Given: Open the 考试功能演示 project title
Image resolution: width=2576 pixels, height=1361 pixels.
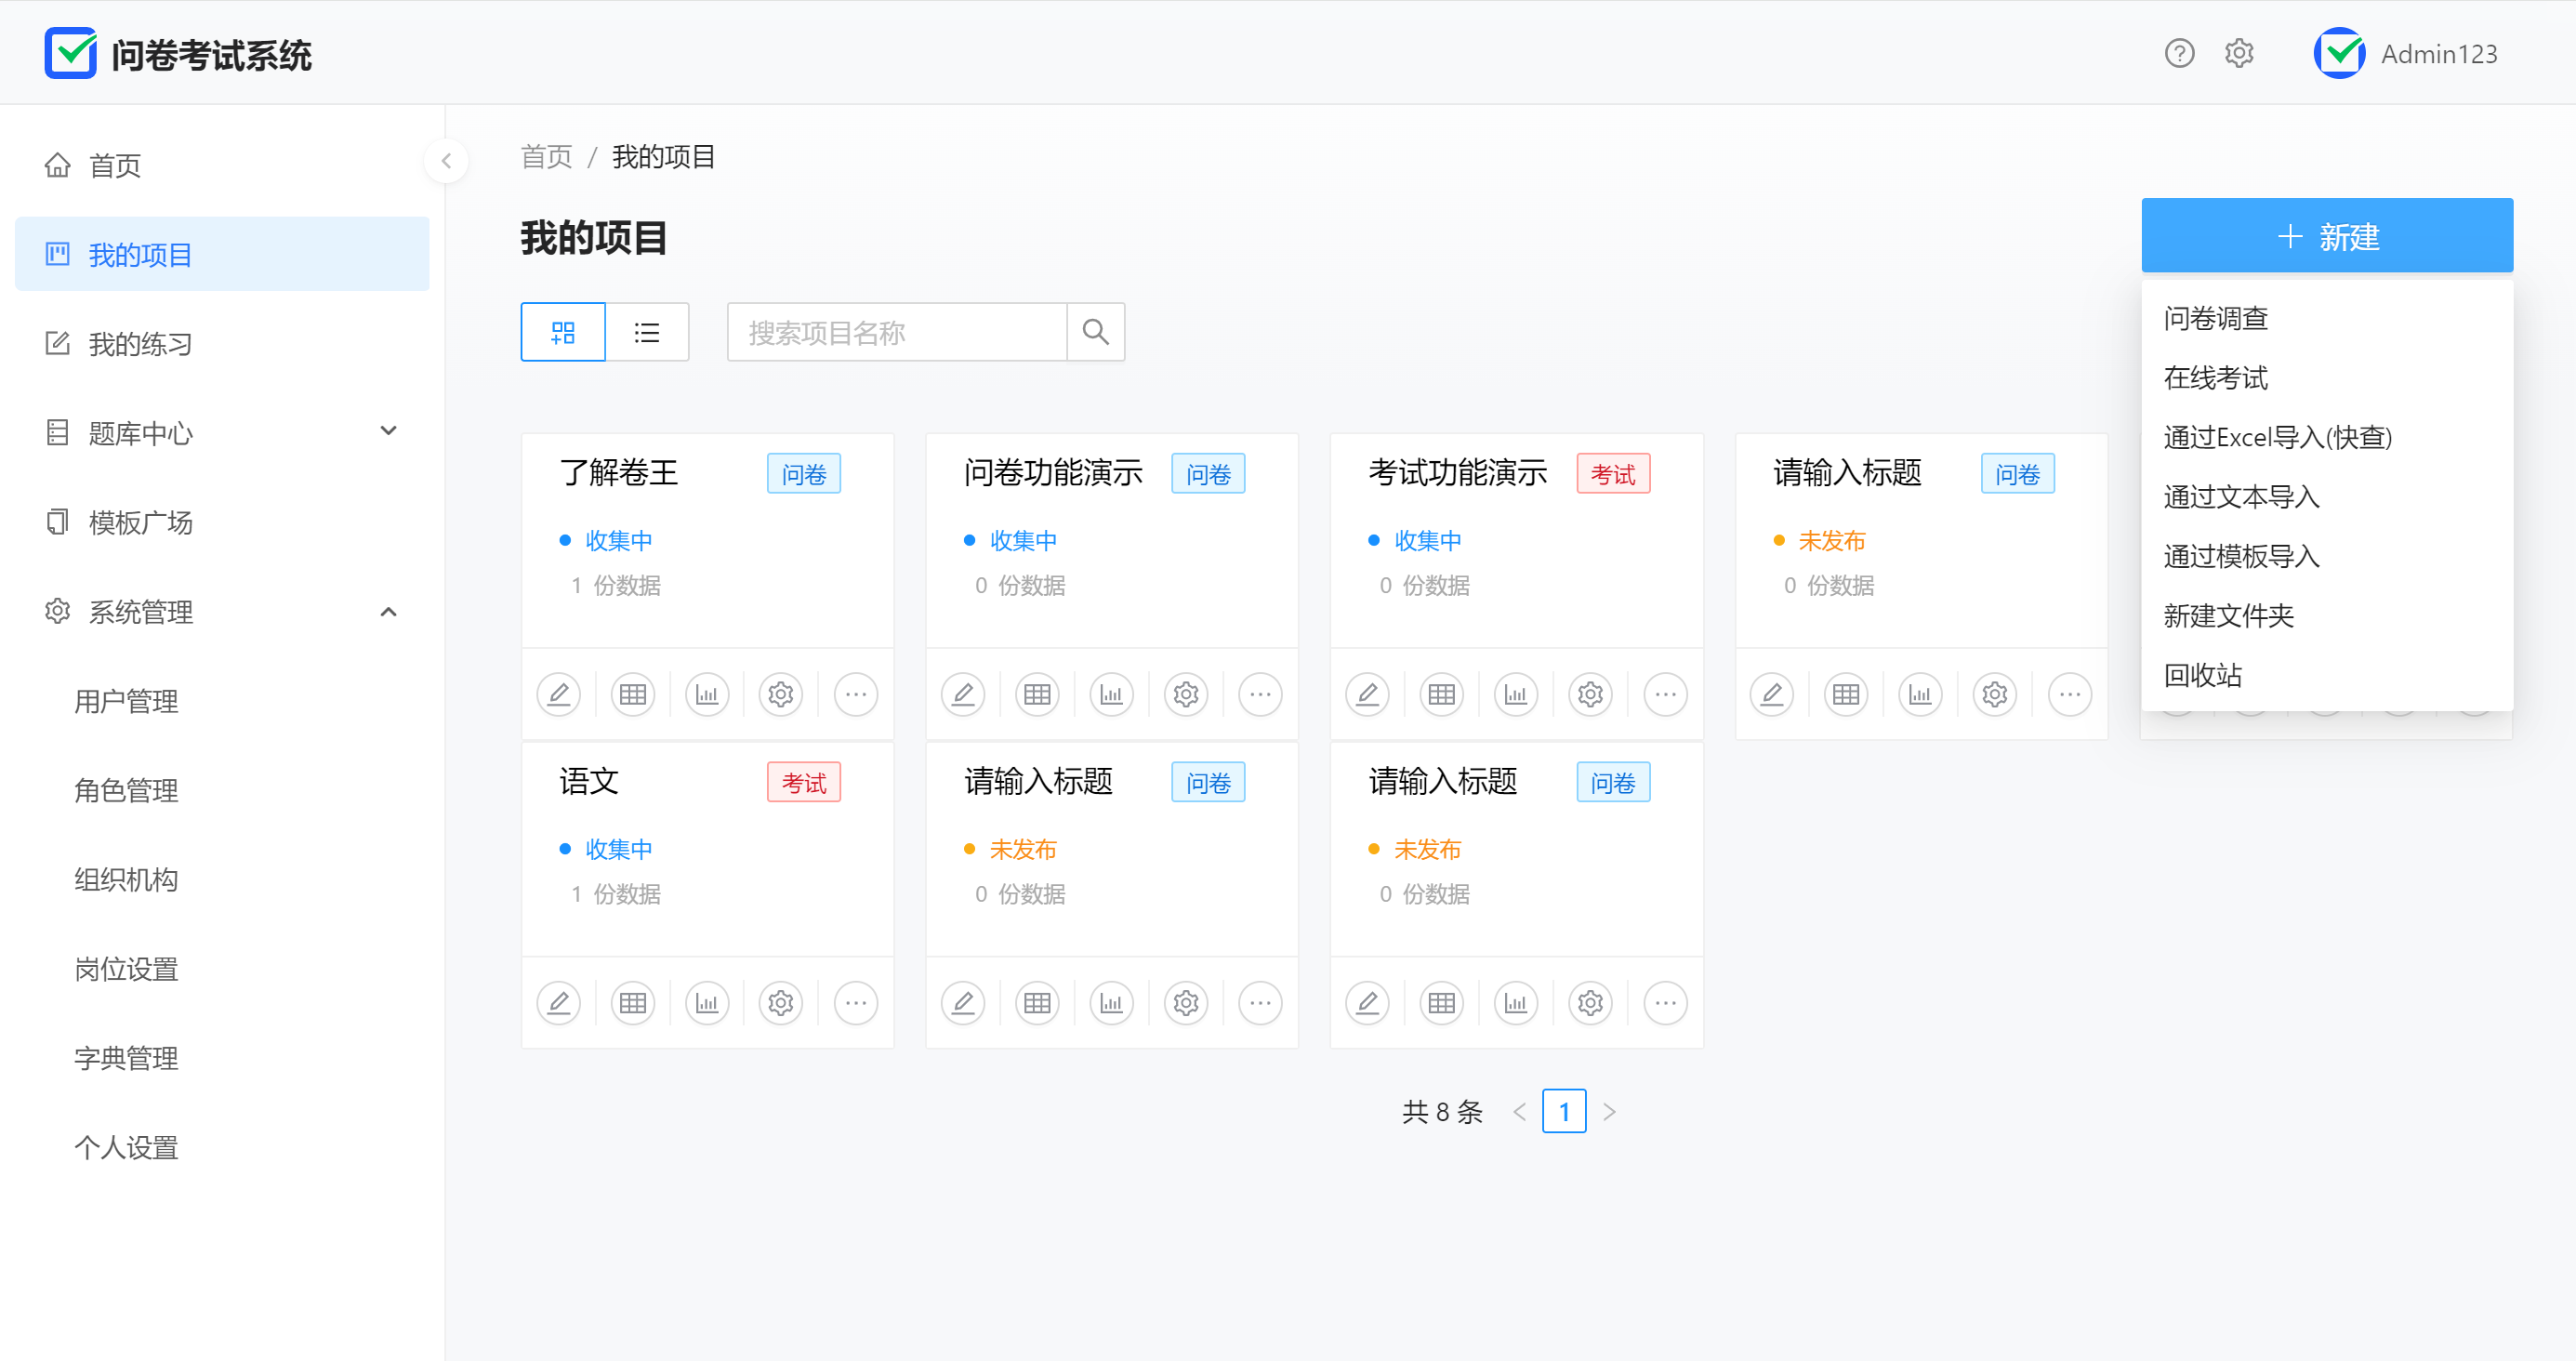Looking at the screenshot, I should coord(1458,472).
